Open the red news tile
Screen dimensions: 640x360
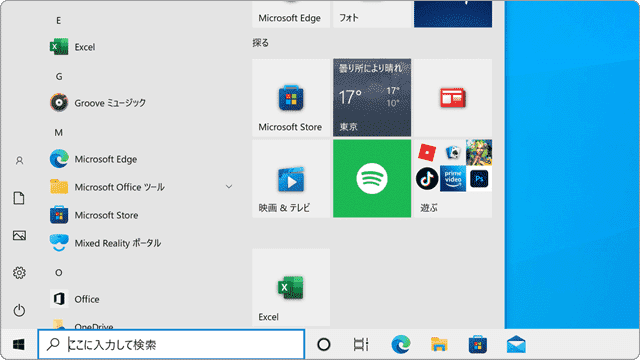453,98
